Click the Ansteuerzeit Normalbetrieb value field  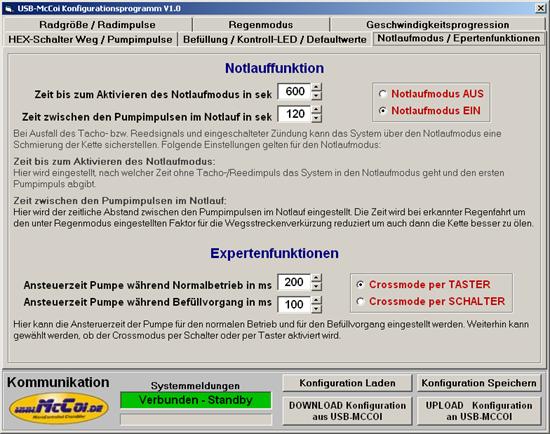click(x=294, y=282)
